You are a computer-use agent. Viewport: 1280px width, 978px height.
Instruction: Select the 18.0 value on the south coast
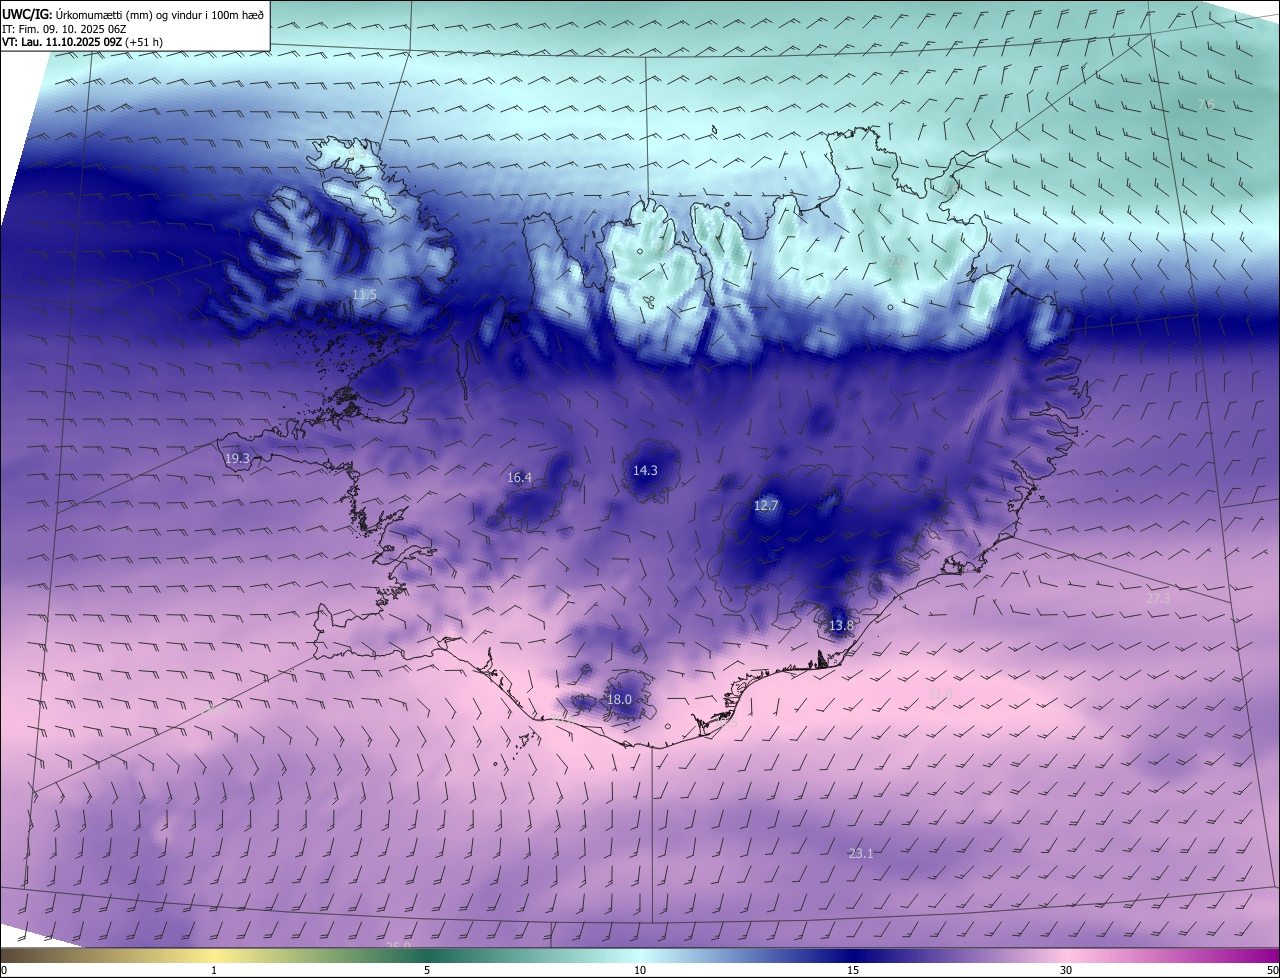(x=619, y=700)
